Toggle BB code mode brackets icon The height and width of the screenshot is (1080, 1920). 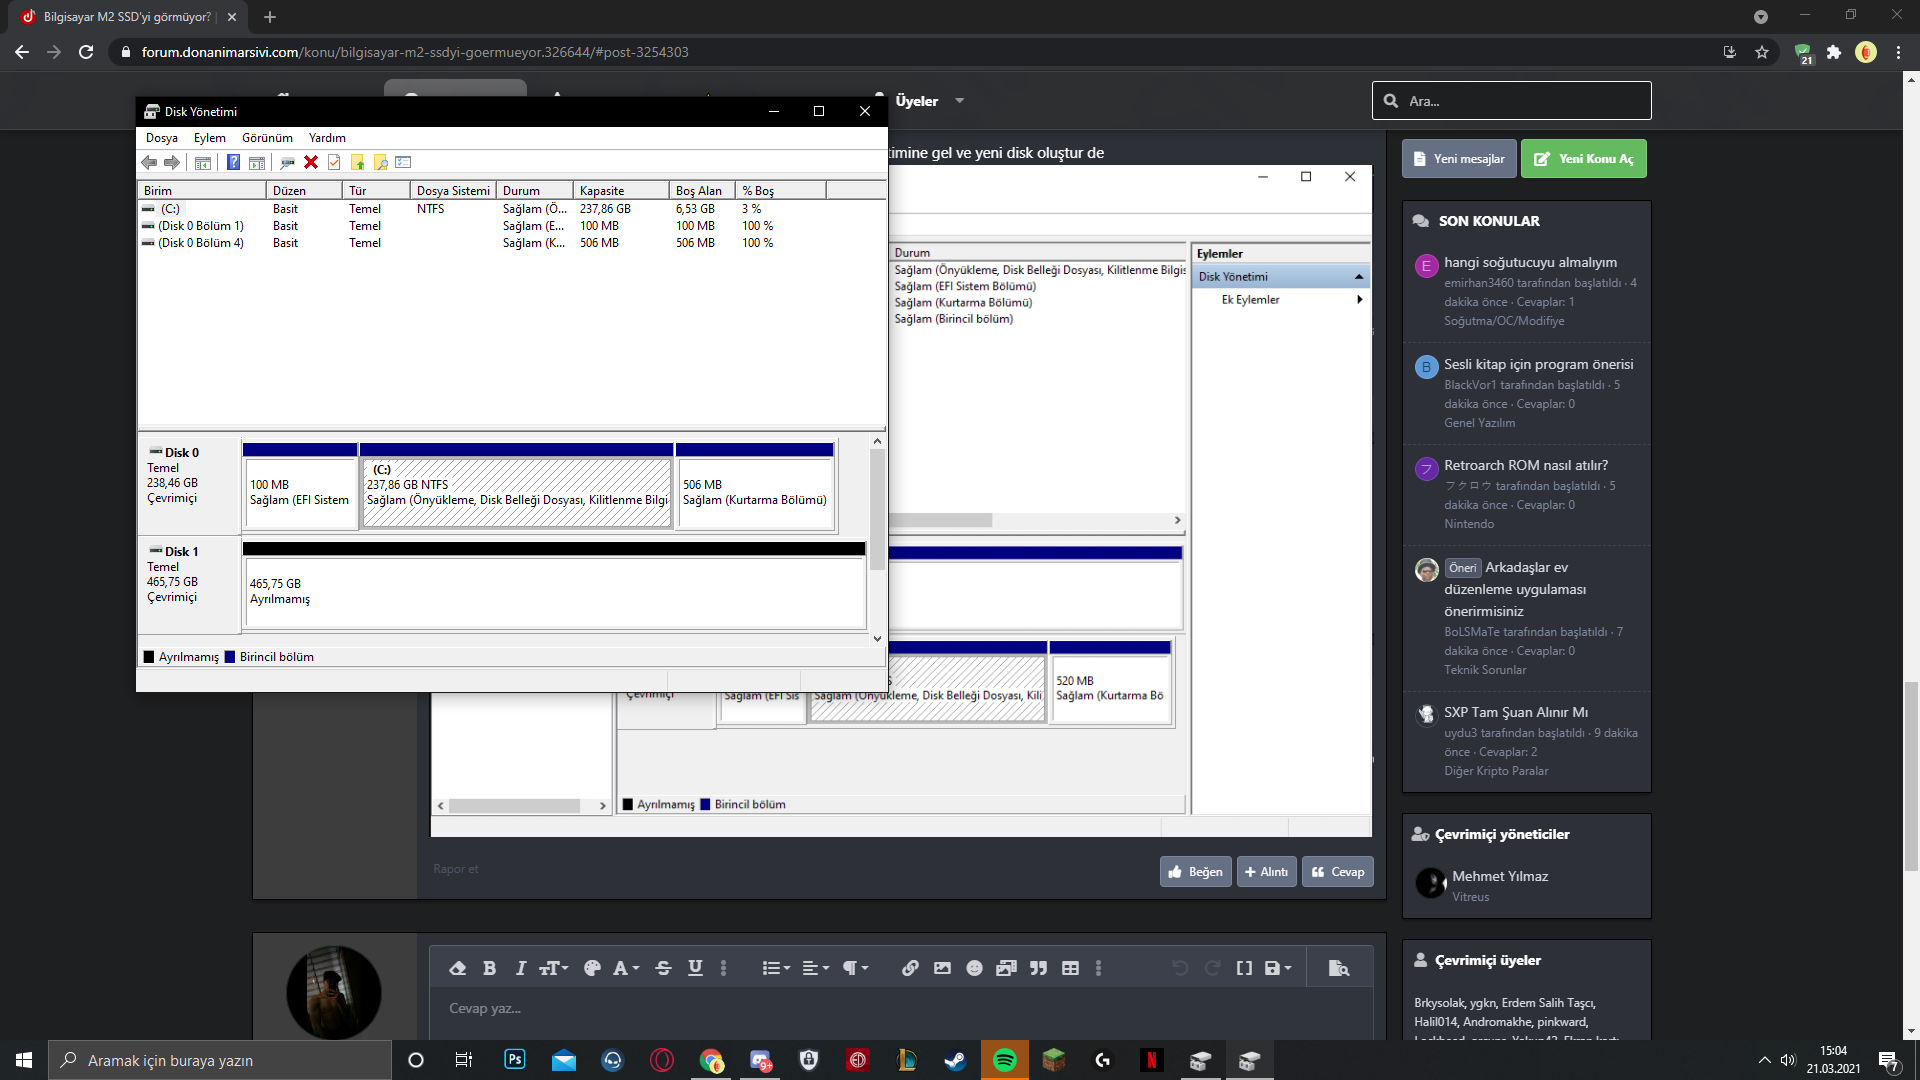point(1244,968)
